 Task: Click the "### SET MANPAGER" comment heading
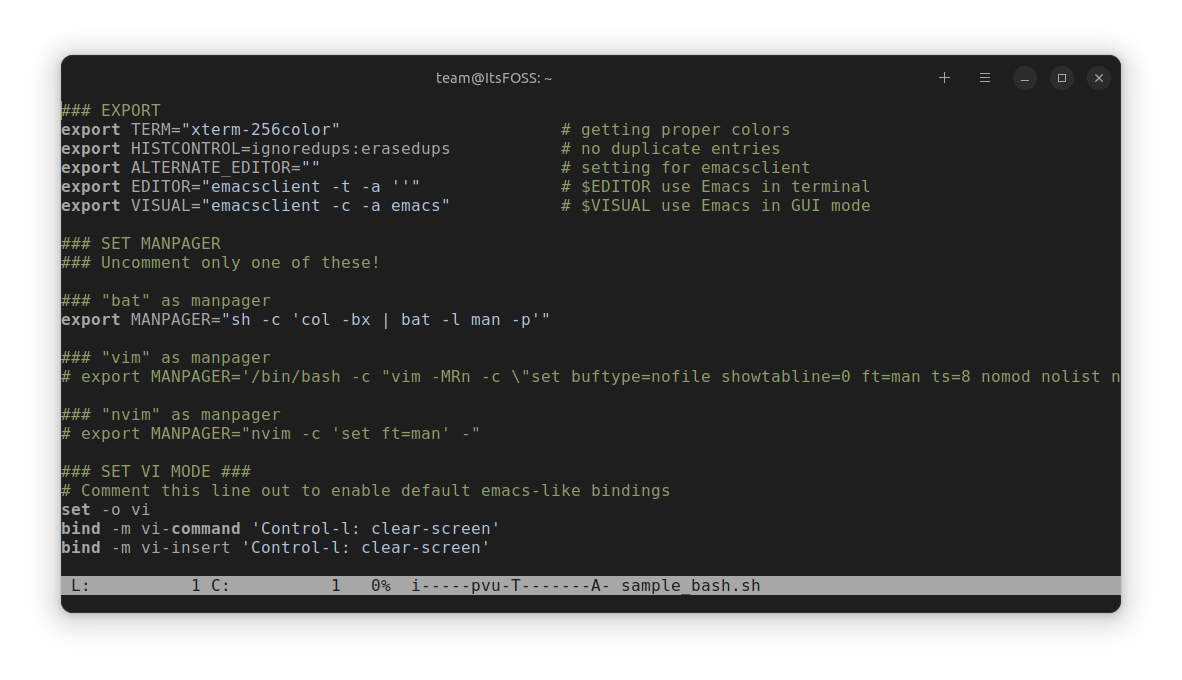point(141,244)
